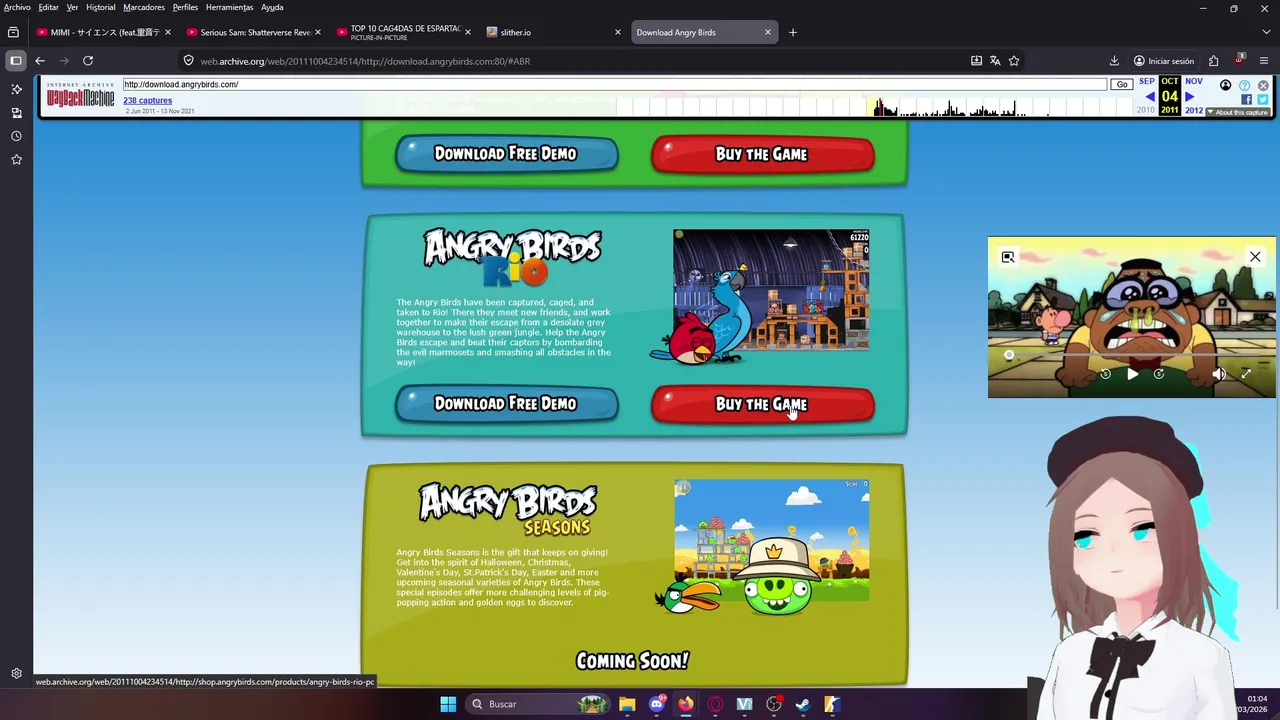The height and width of the screenshot is (720, 1280).
Task: Skip picture-in-picture video forward five seconds
Action: pyautogui.click(x=1159, y=374)
